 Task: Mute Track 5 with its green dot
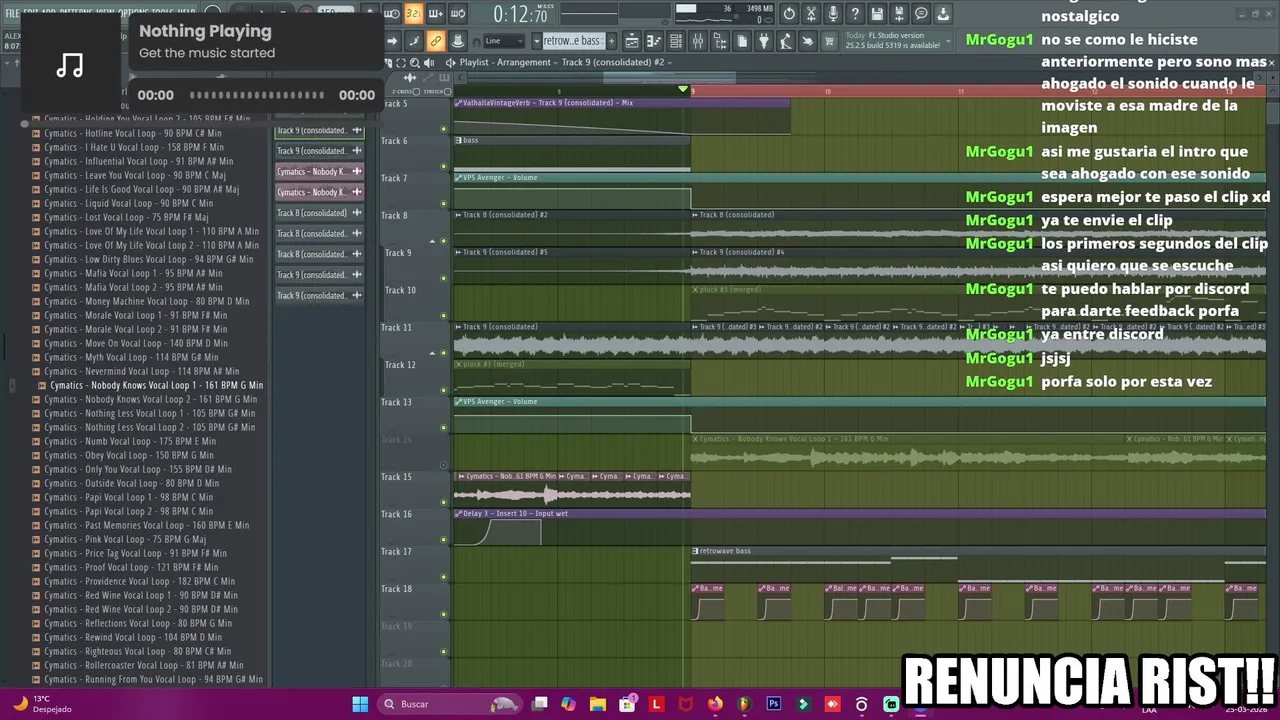coord(444,129)
